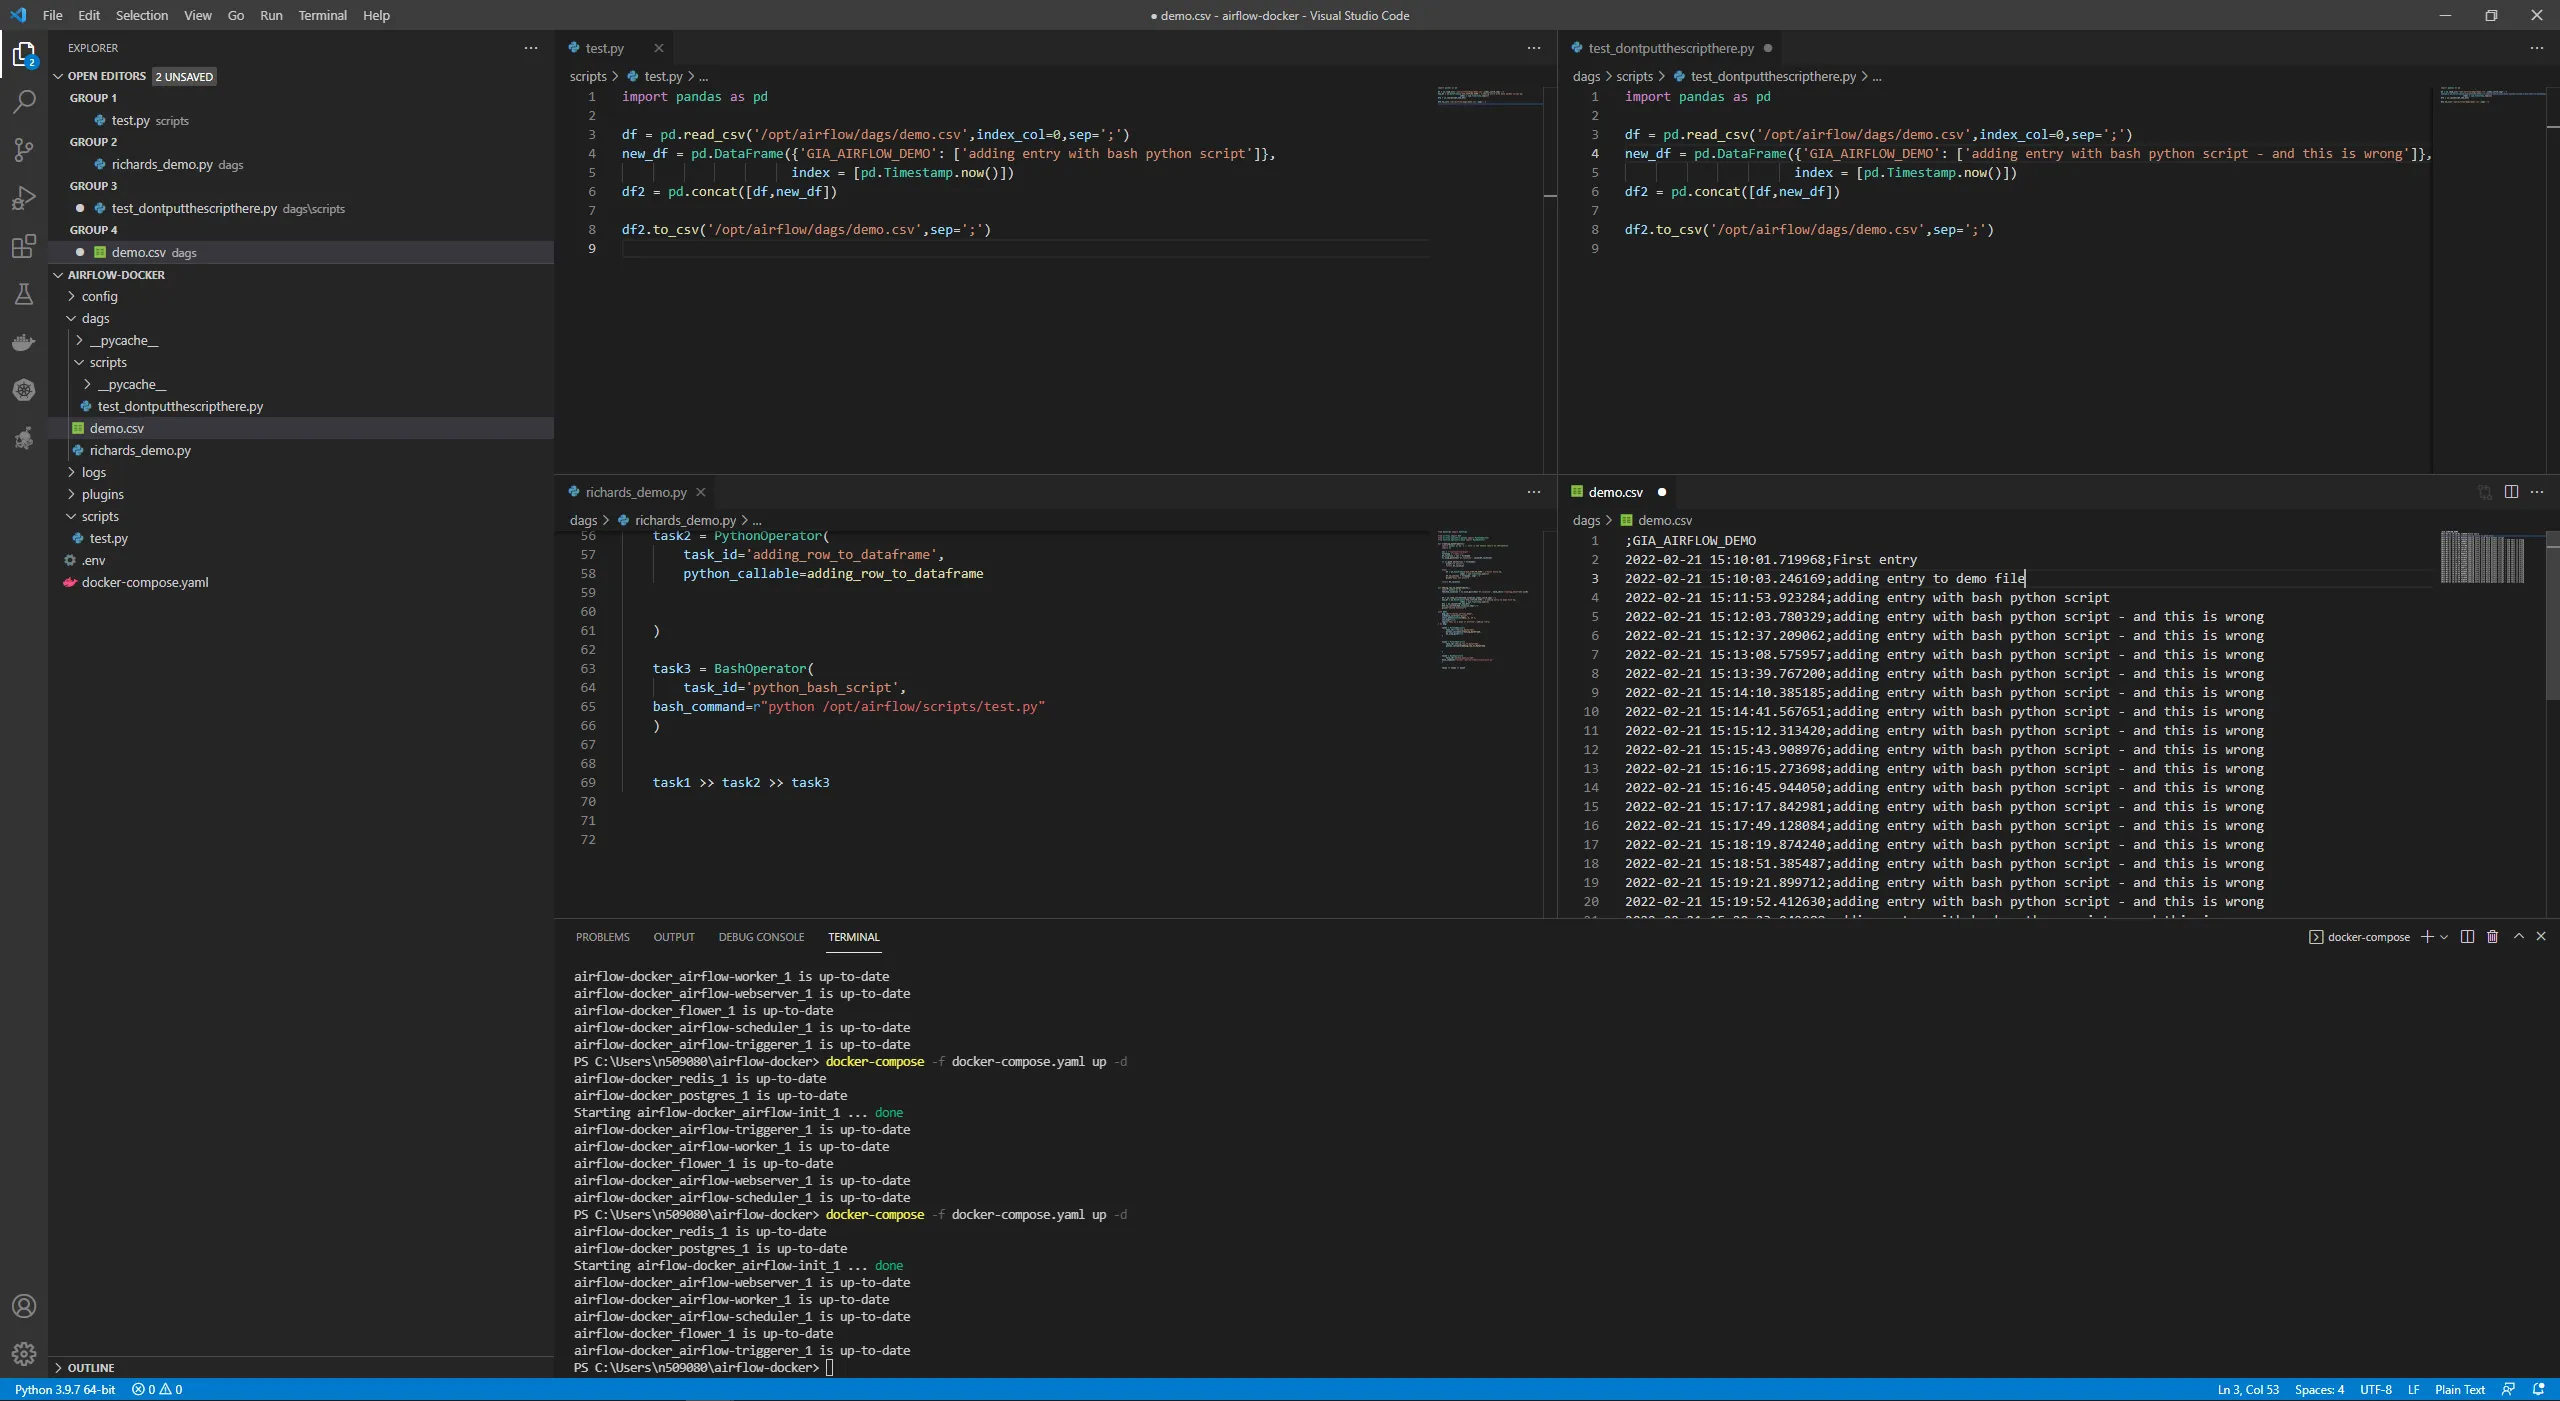Open the Terminal menu

[x=322, y=15]
